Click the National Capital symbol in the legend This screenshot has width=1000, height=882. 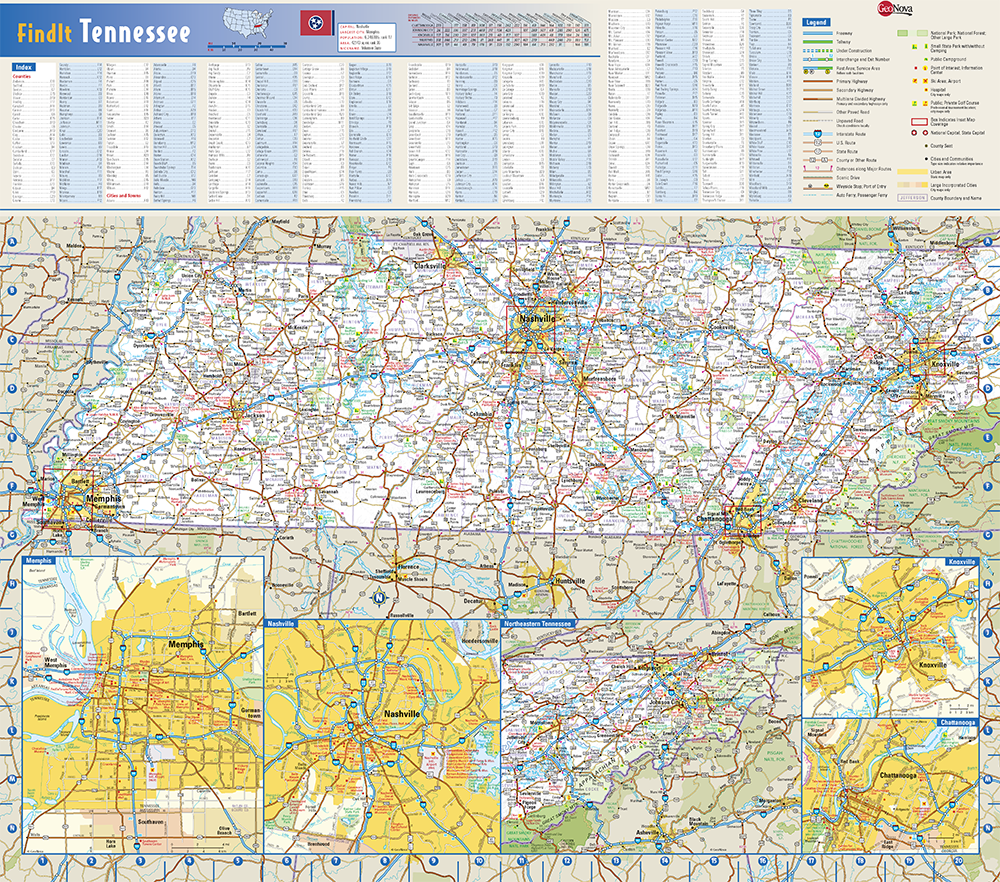click(x=915, y=133)
